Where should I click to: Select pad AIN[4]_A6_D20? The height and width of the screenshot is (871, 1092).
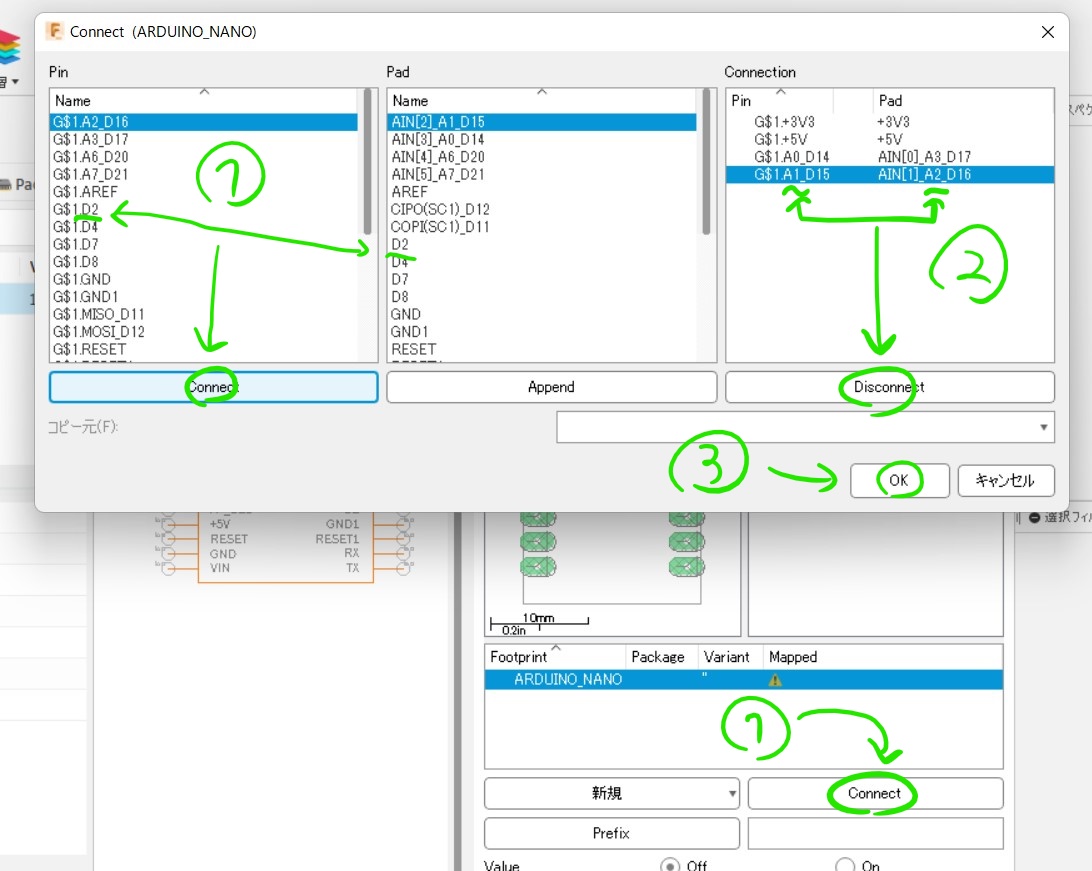pyautogui.click(x=542, y=157)
